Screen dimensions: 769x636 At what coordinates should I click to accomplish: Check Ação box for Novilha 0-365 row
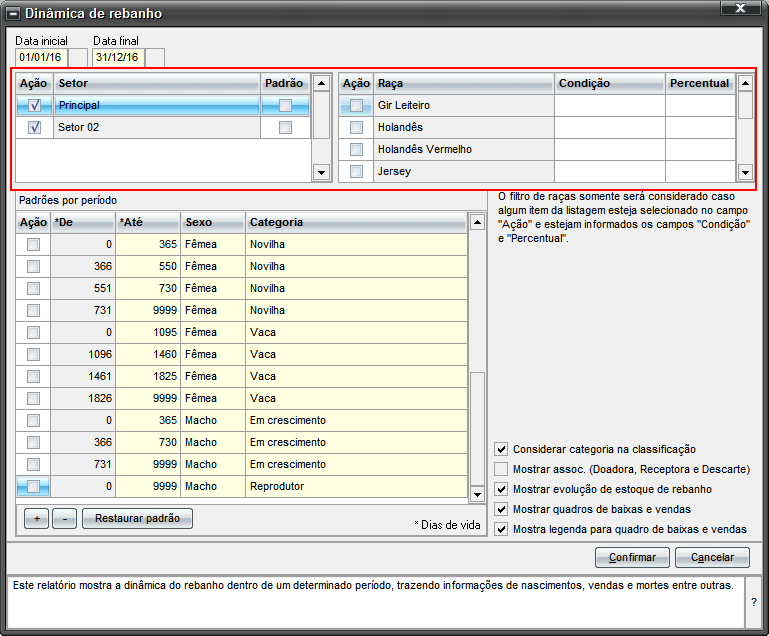pos(33,244)
